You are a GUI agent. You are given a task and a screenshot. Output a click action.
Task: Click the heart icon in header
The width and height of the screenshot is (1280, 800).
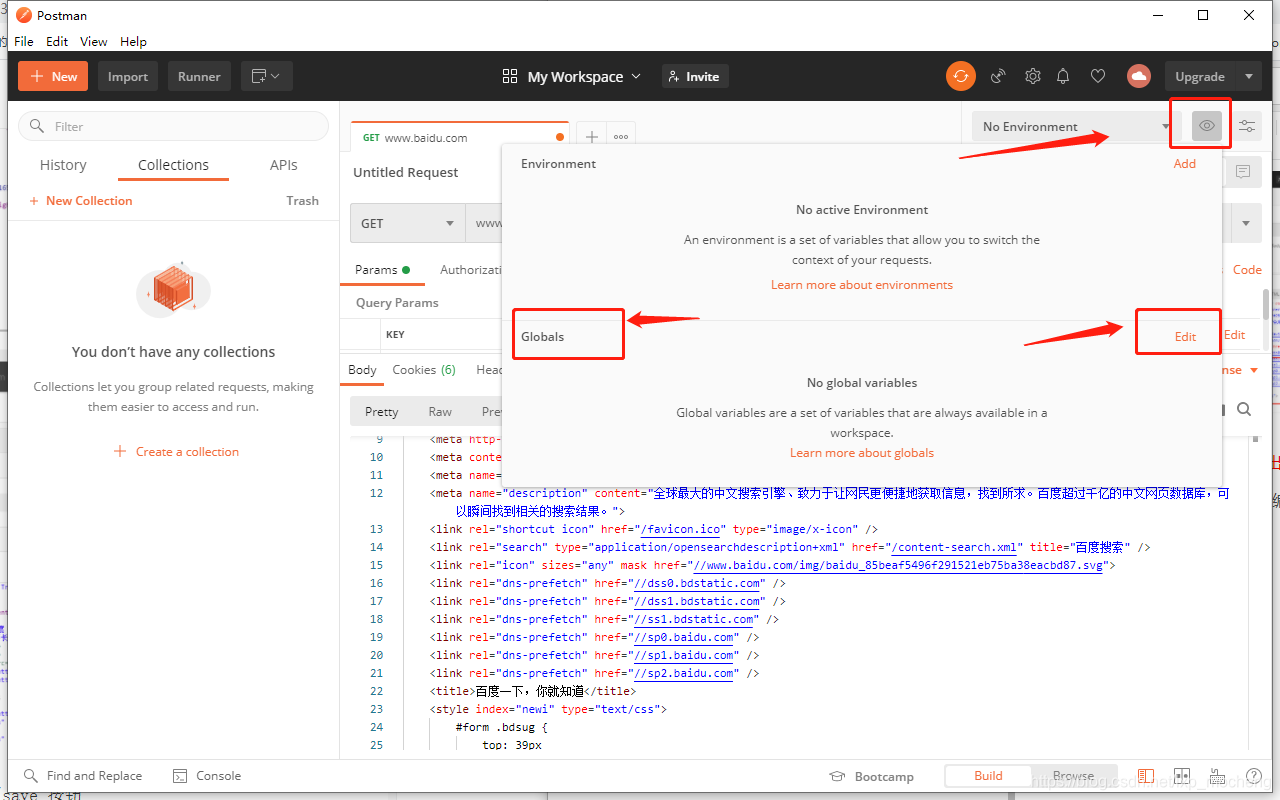[1098, 76]
